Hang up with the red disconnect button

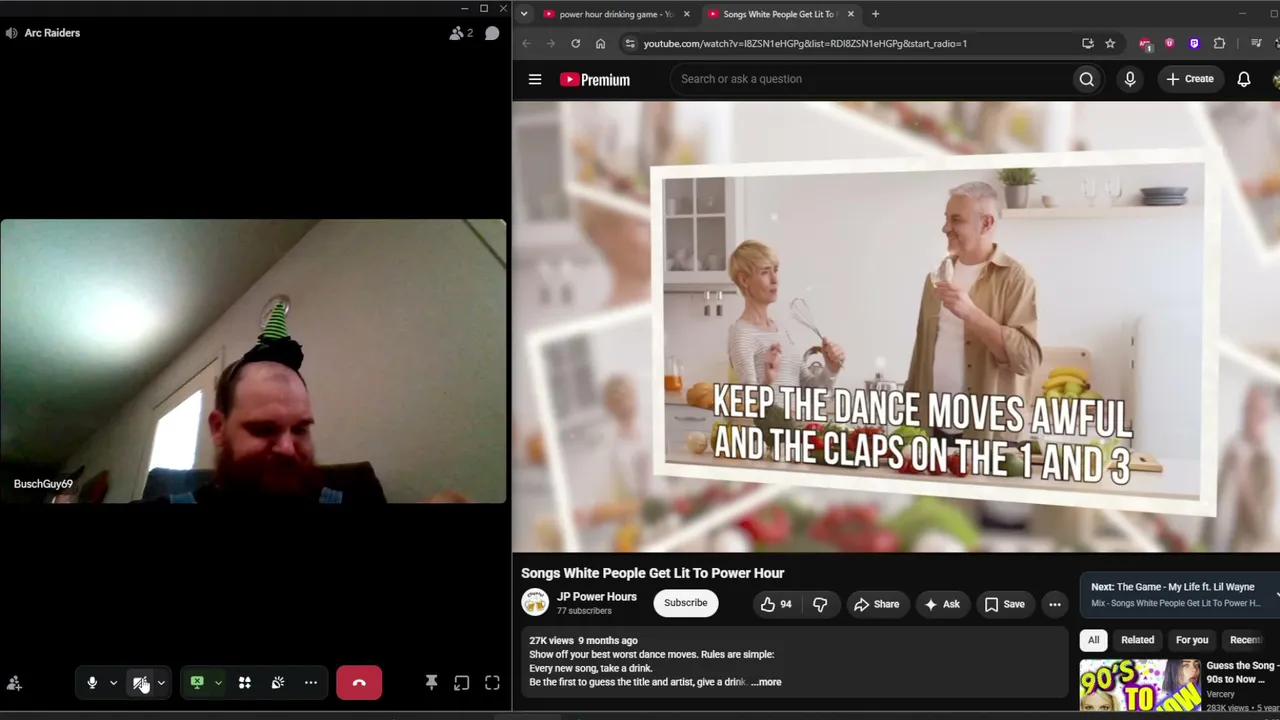[x=359, y=683]
